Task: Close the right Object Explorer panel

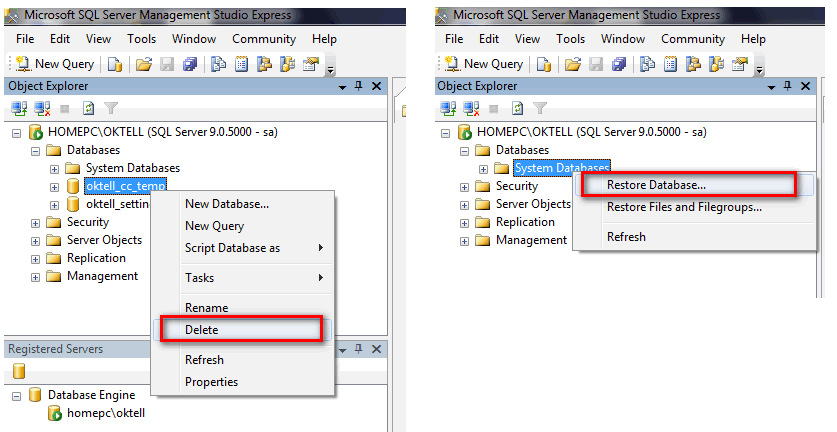Action: pos(806,87)
